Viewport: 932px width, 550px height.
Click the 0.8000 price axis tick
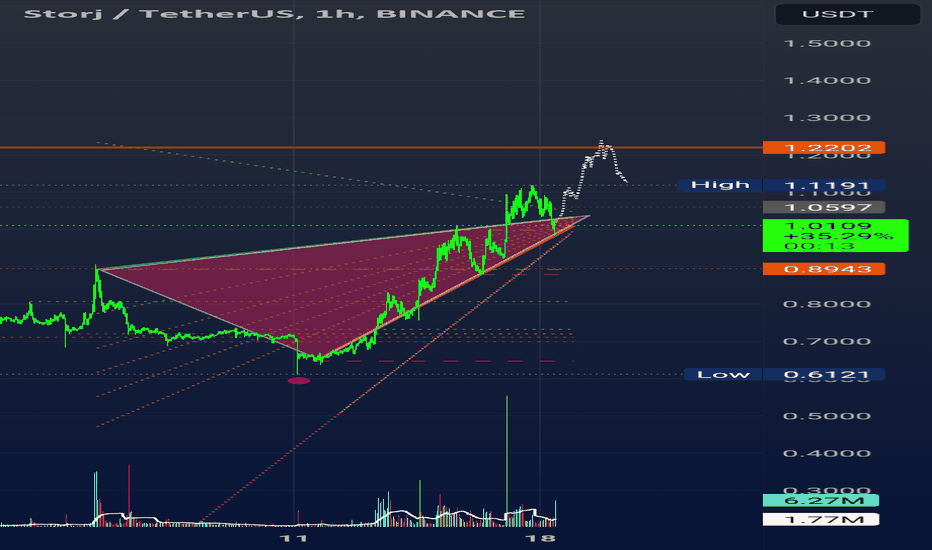(x=827, y=304)
